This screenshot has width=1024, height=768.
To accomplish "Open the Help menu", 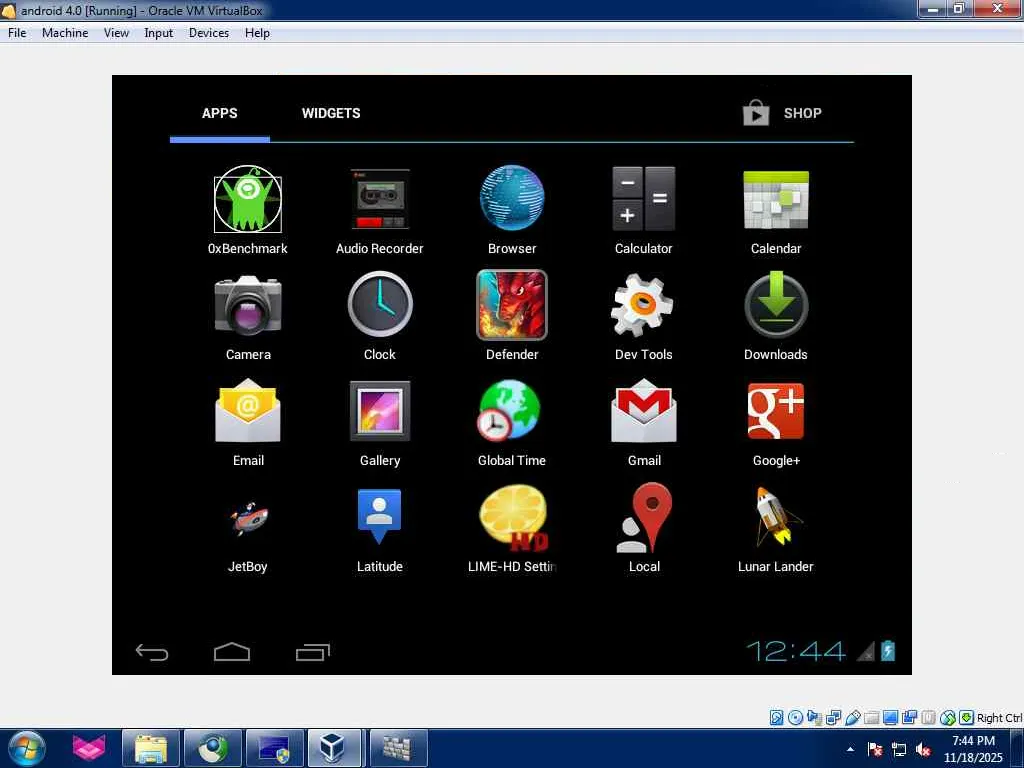I will click(x=257, y=33).
